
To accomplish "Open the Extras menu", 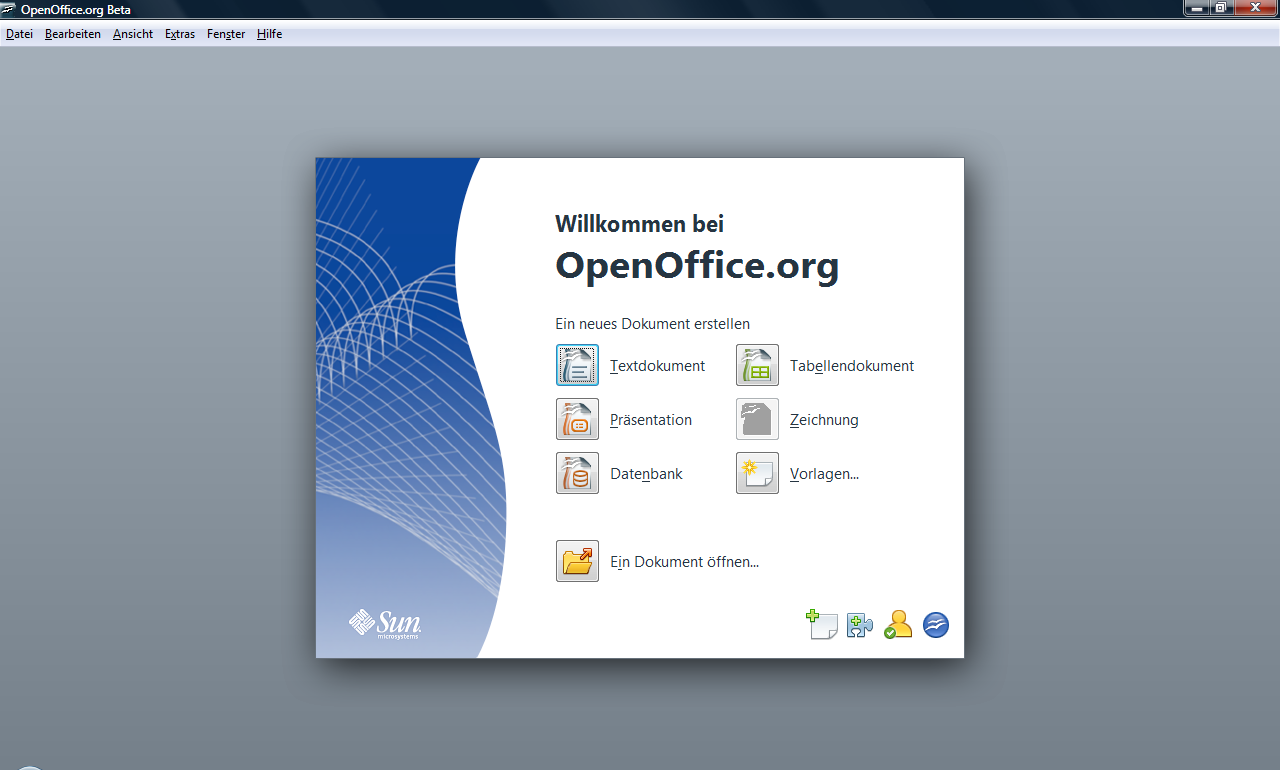I will [180, 34].
